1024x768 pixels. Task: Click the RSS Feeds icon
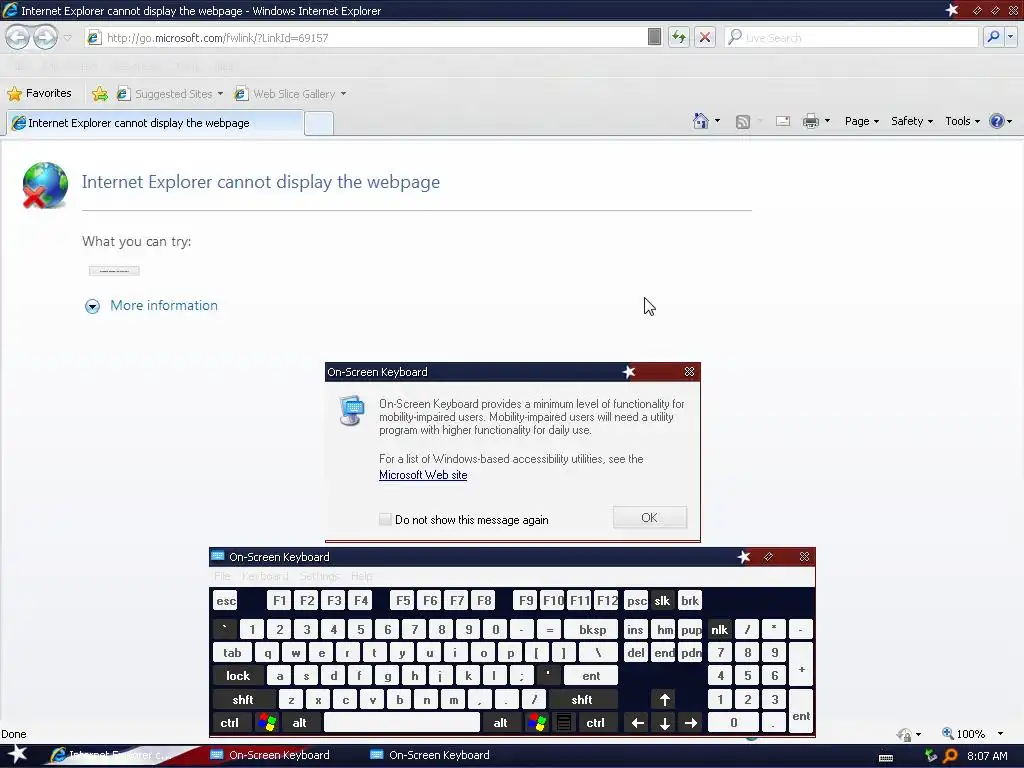743,121
